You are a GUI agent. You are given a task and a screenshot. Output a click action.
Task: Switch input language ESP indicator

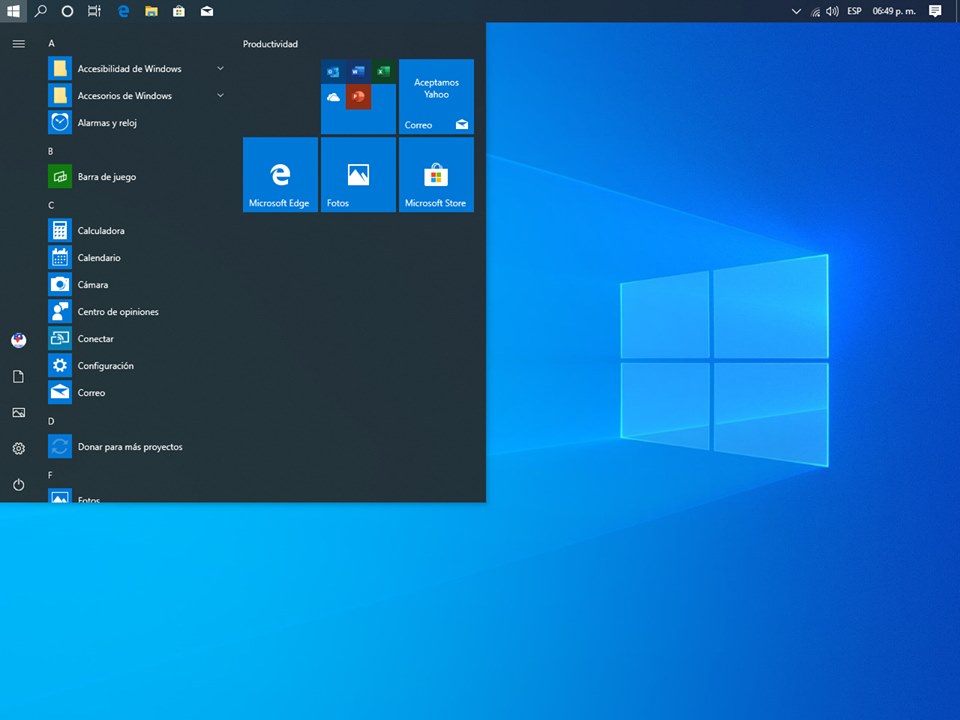pyautogui.click(x=854, y=11)
